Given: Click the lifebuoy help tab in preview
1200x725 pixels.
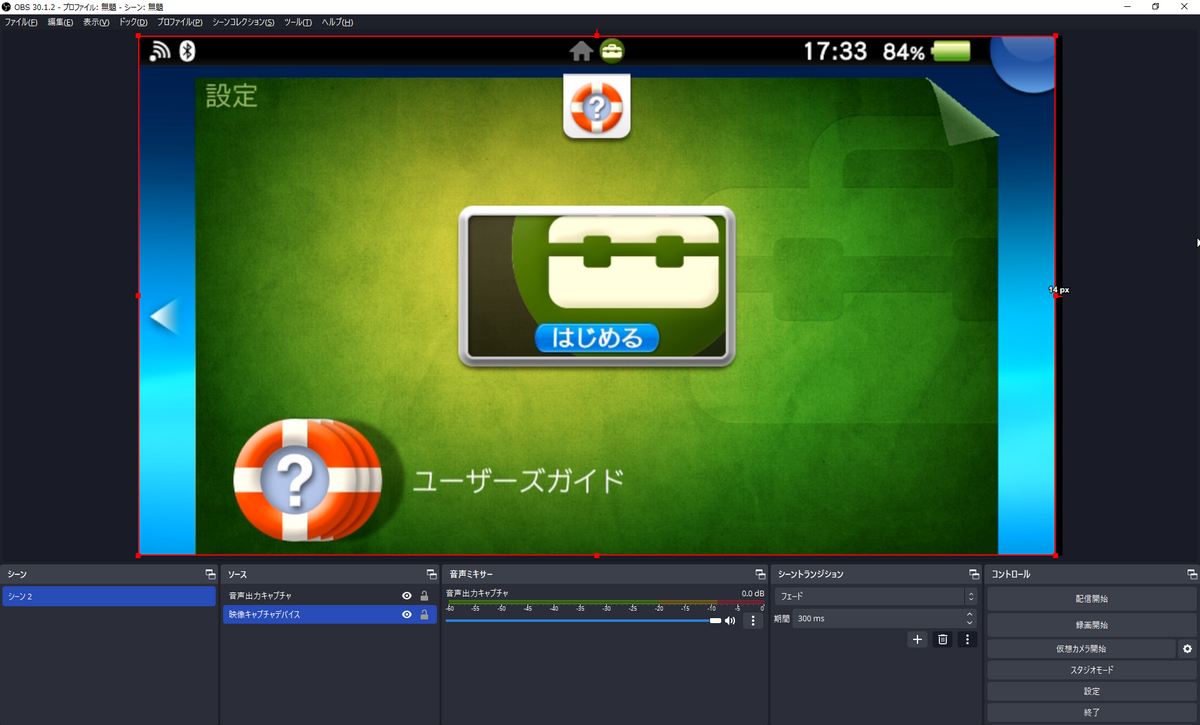Looking at the screenshot, I should [597, 105].
